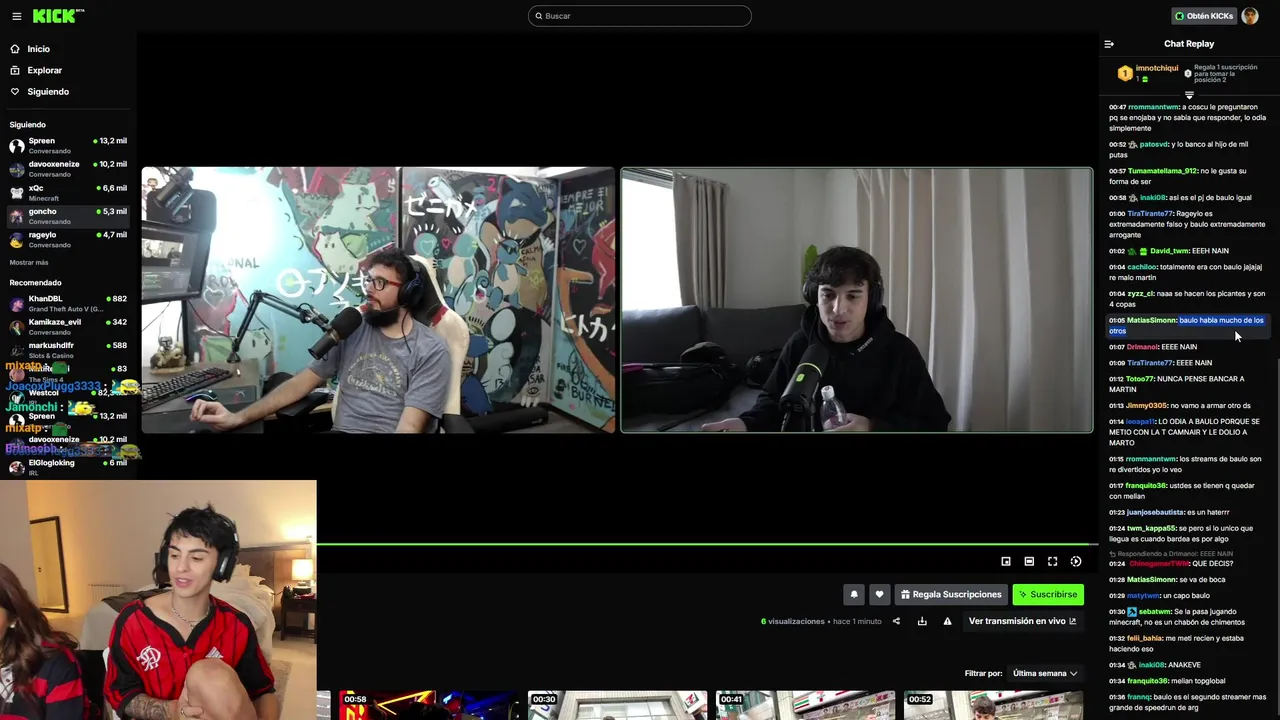Click David_twm EEEH NAIN message
Viewport: 1280px width, 720px height.
click(1187, 251)
